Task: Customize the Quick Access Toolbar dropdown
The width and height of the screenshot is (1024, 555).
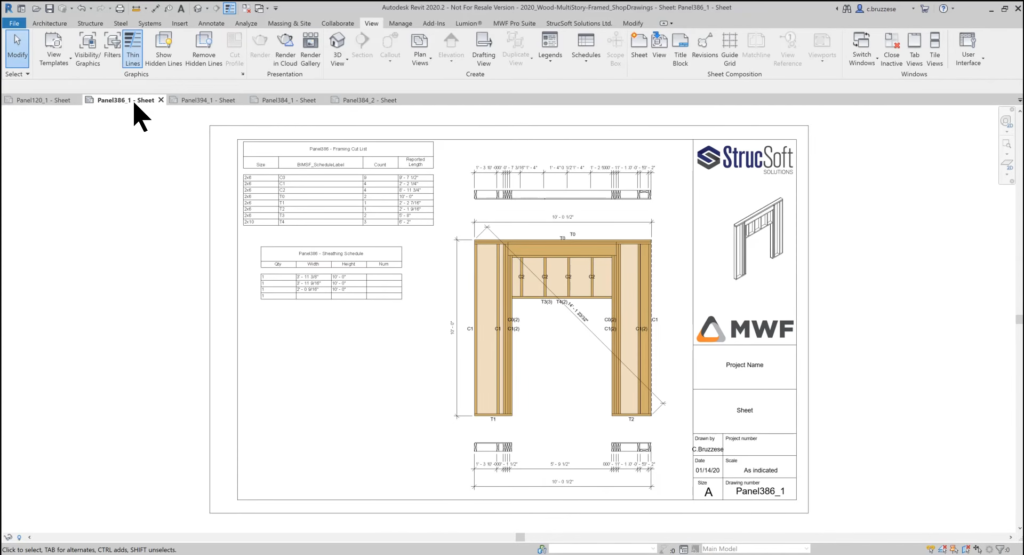Action: point(276,8)
